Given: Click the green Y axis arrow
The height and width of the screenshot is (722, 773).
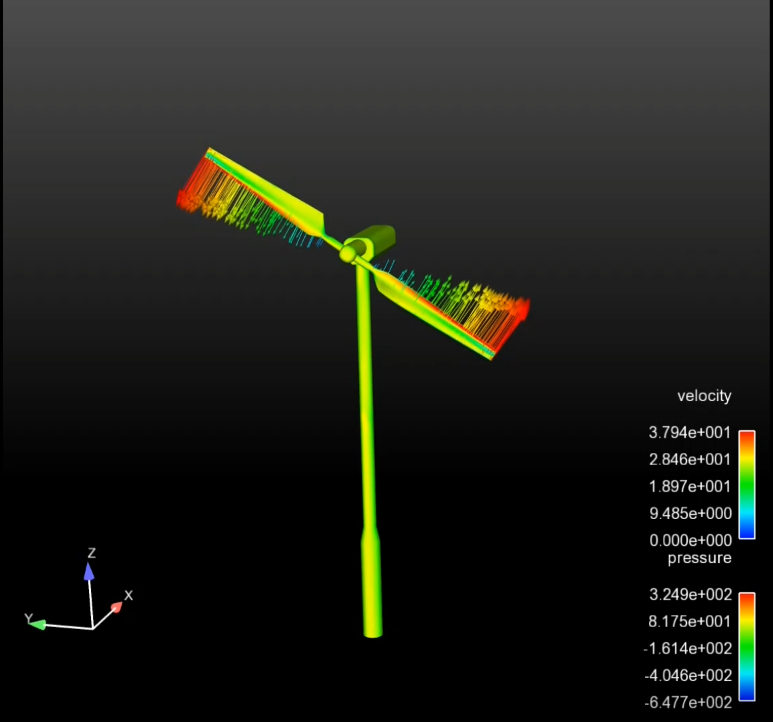Looking at the screenshot, I should pos(38,624).
